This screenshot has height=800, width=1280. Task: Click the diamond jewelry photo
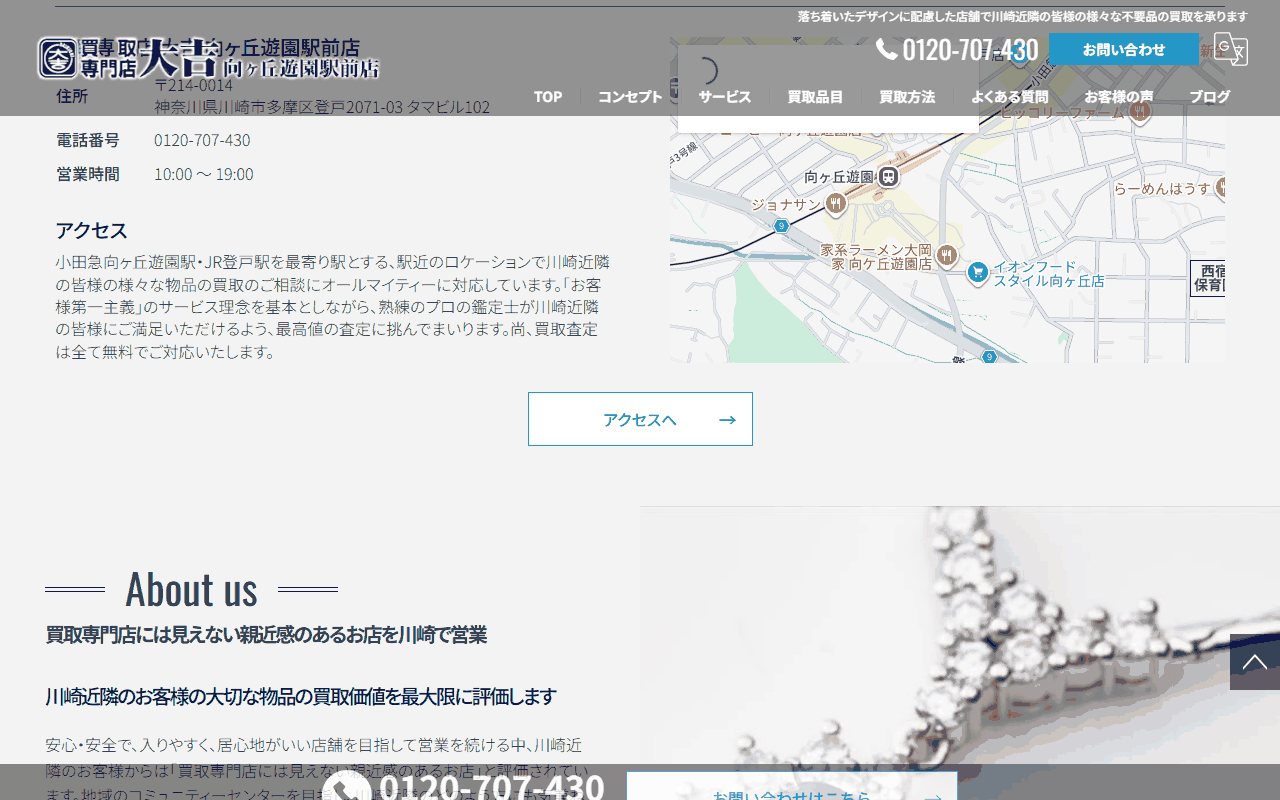pyautogui.click(x=960, y=653)
